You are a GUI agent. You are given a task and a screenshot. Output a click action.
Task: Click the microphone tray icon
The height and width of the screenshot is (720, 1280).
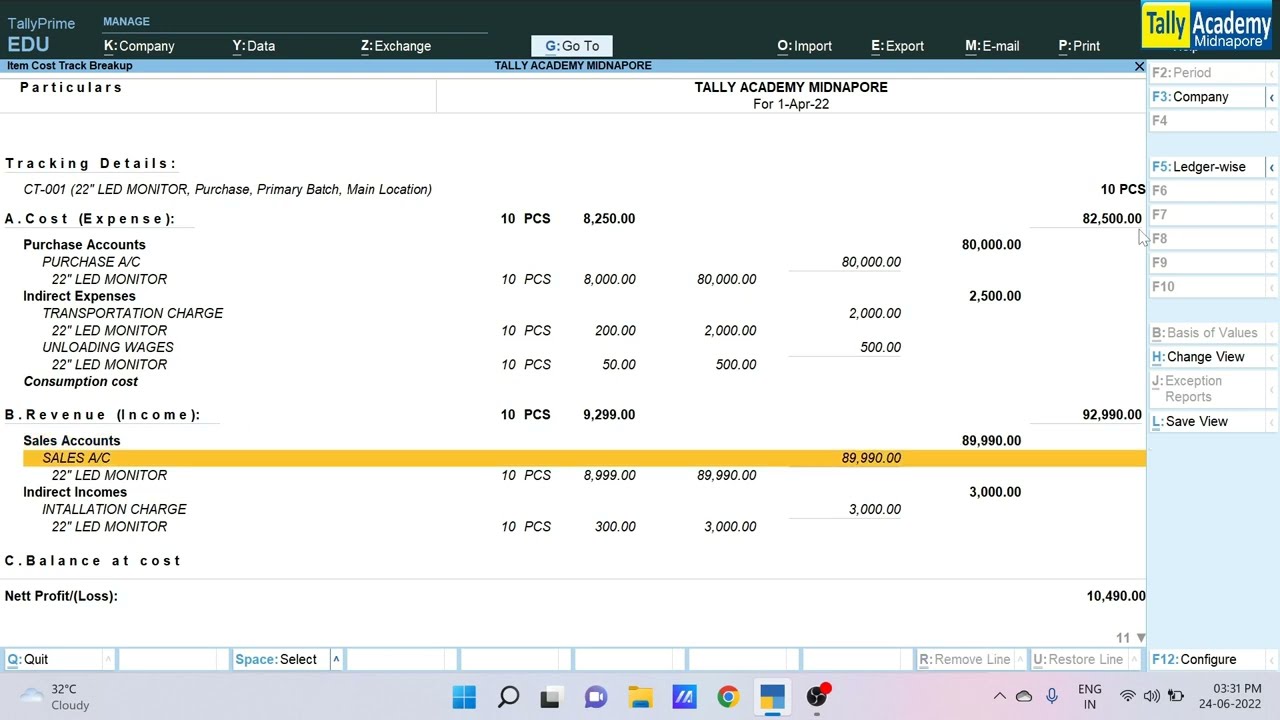pos(1051,697)
